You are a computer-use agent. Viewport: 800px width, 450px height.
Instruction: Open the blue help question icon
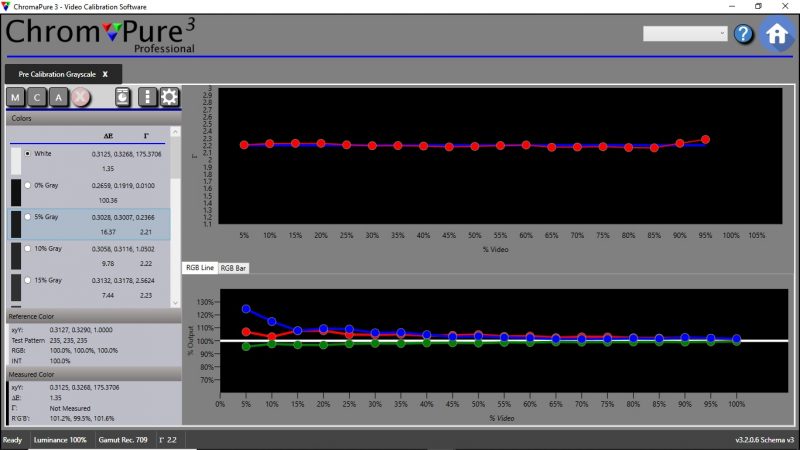pyautogui.click(x=743, y=34)
